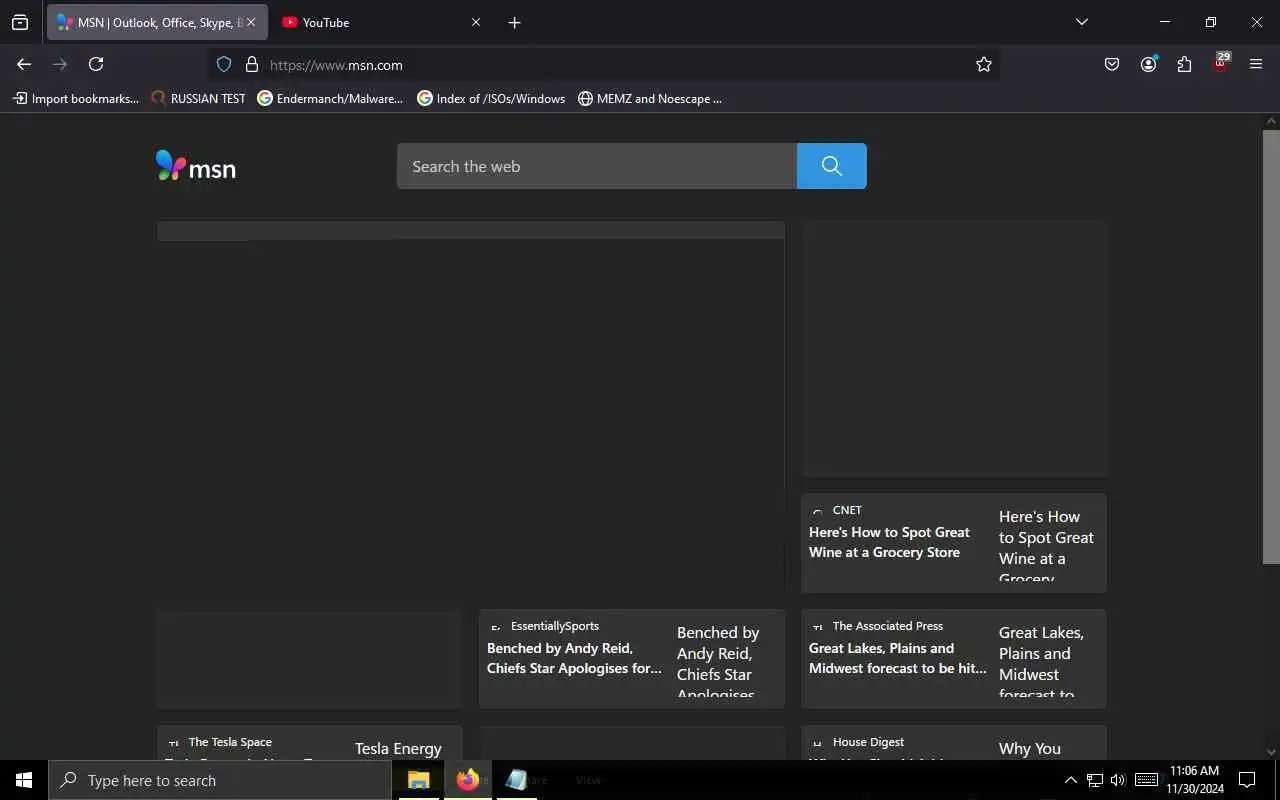Click the Type here to search box
The height and width of the screenshot is (800, 1280).
coord(220,780)
